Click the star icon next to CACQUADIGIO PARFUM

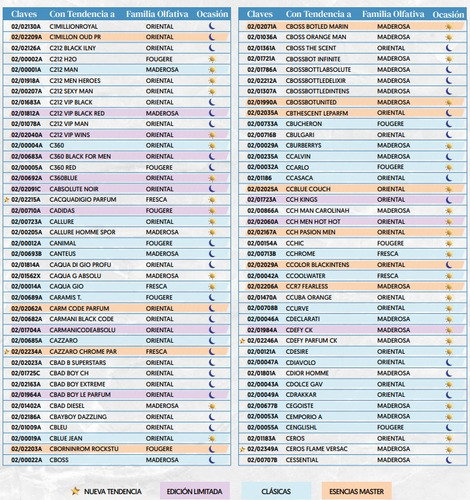7,200
